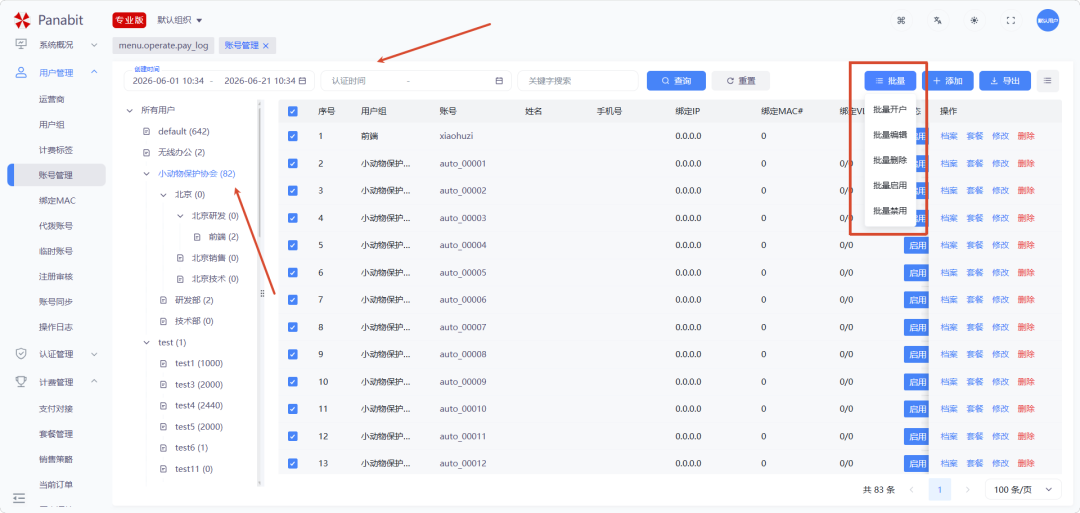Collapse sidebar using bottom-left menu icon
Viewport: 1080px width, 513px height.
tap(19, 498)
